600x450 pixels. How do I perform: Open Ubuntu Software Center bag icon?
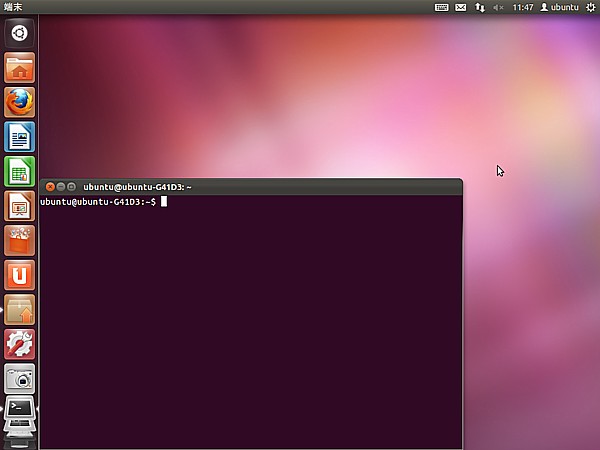pos(19,240)
